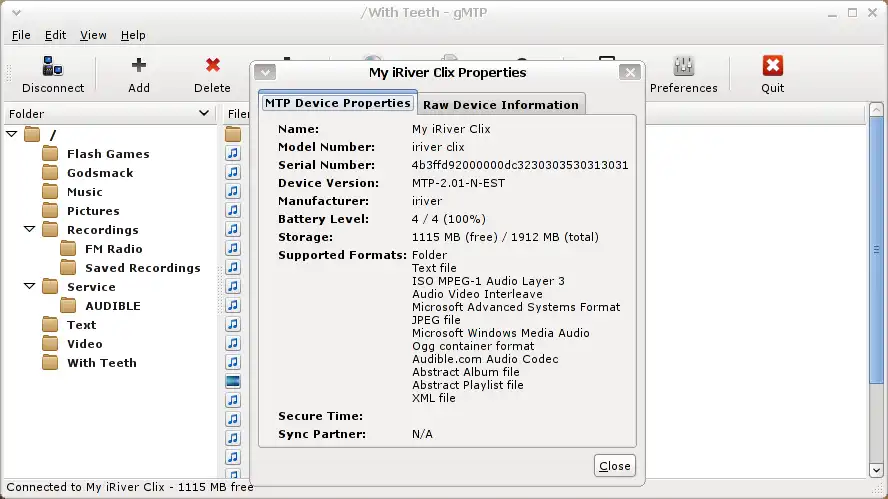
Task: Click the Close button in properties dialog
Action: [x=614, y=466]
